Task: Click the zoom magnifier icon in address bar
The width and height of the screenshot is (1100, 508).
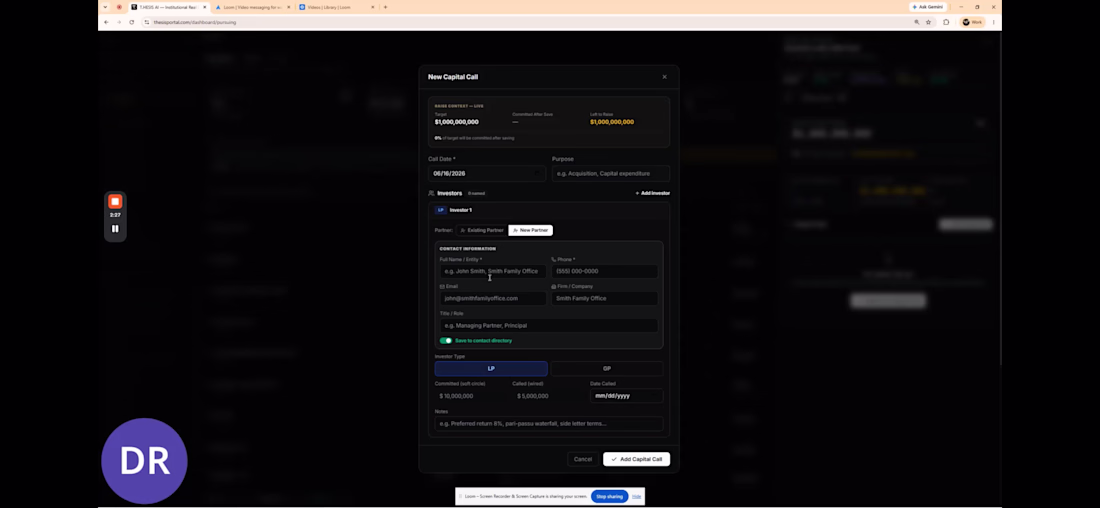Action: pos(916,22)
